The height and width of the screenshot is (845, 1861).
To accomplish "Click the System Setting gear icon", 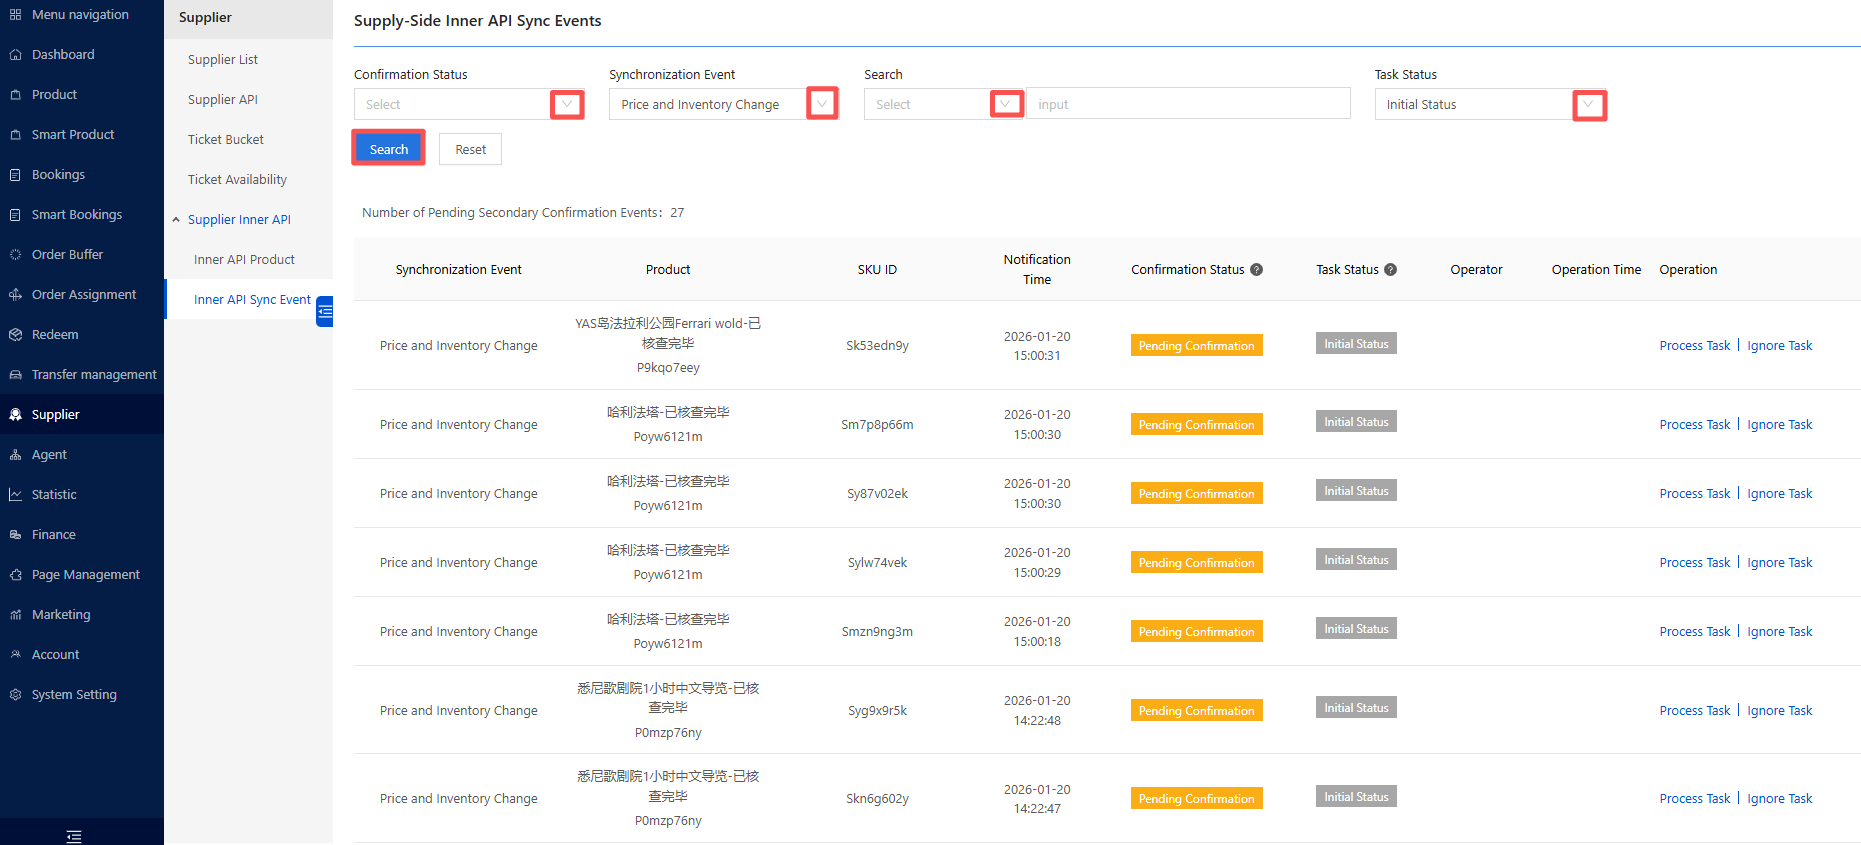I will (x=15, y=695).
